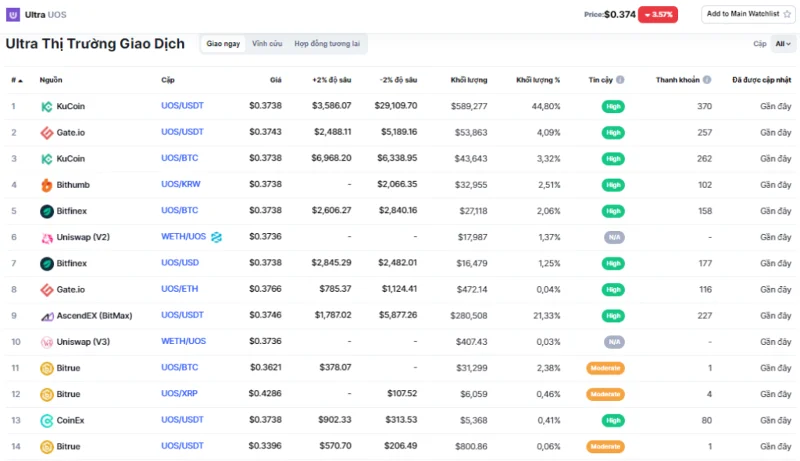The height and width of the screenshot is (461, 800).
Task: Click the info icon beside Tin cậy
Action: pyautogui.click(x=620, y=80)
